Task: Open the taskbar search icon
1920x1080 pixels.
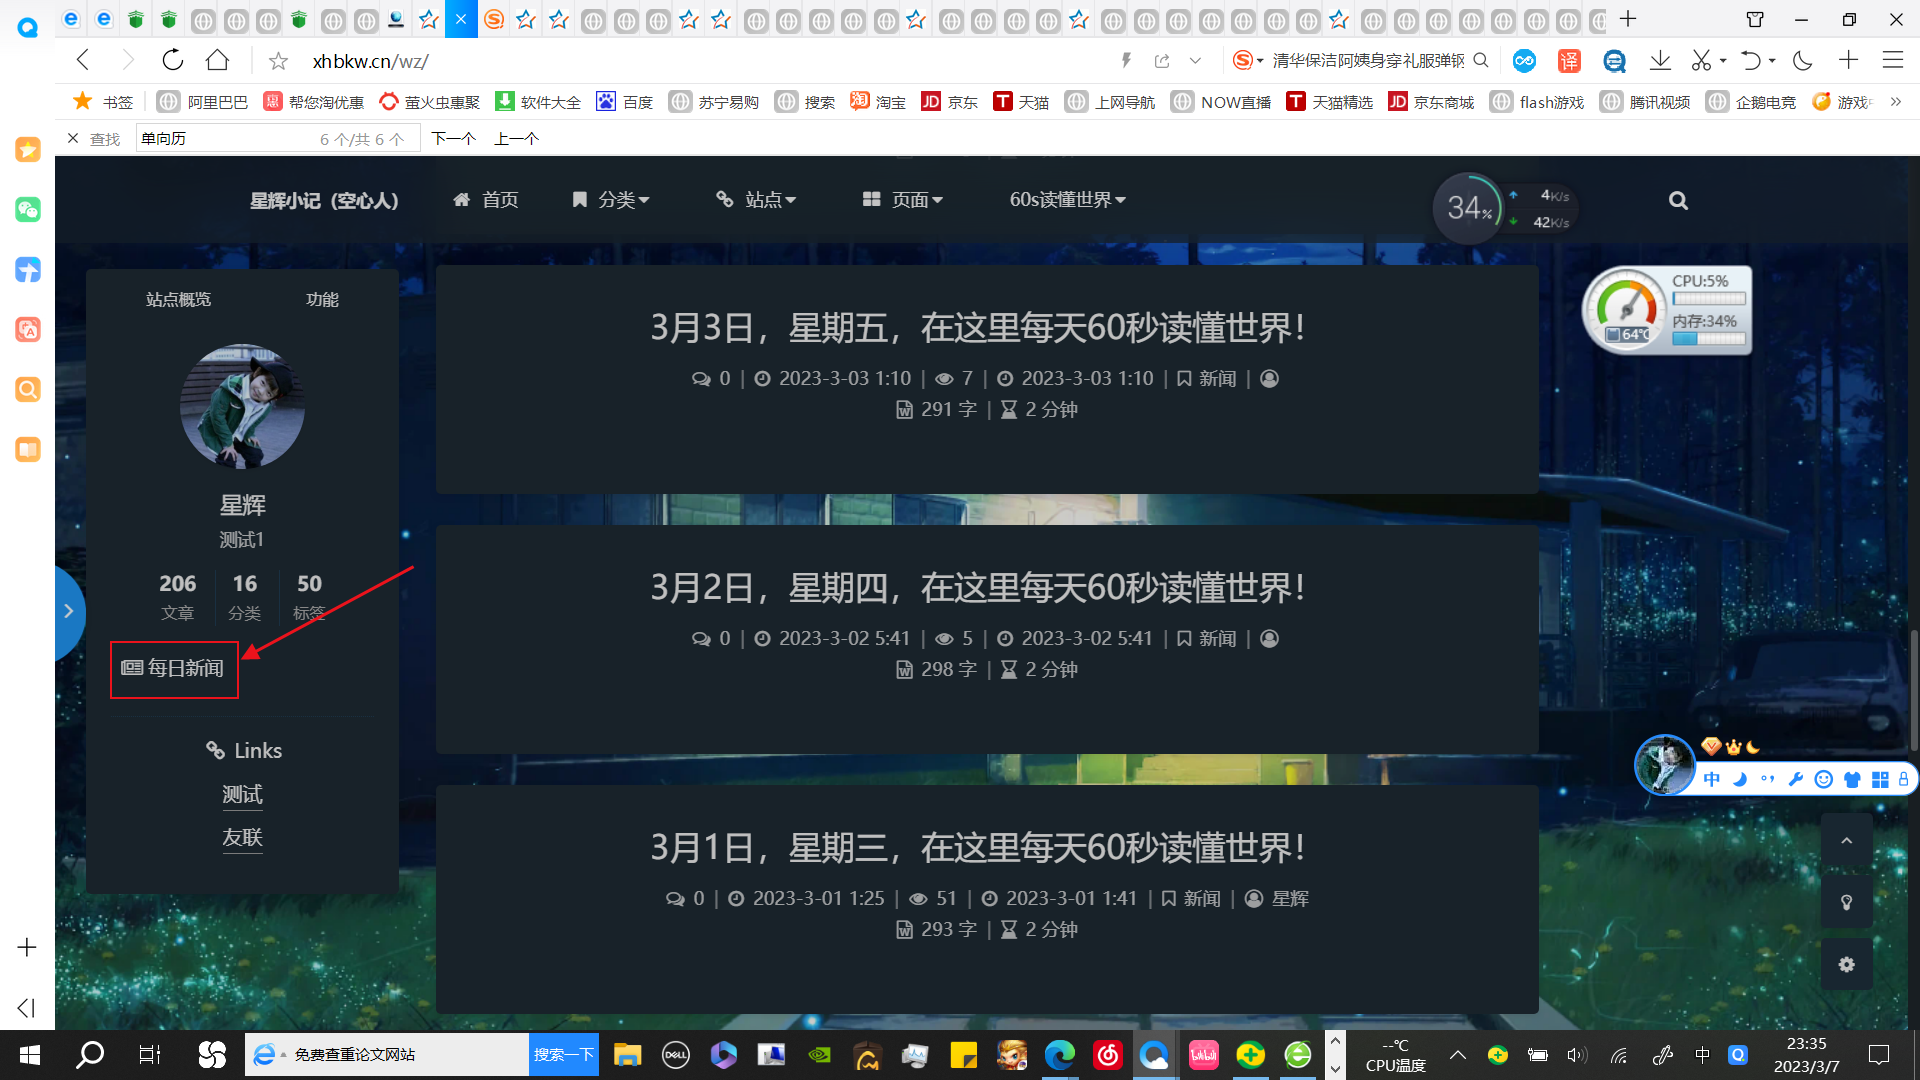Action: pos(90,1055)
